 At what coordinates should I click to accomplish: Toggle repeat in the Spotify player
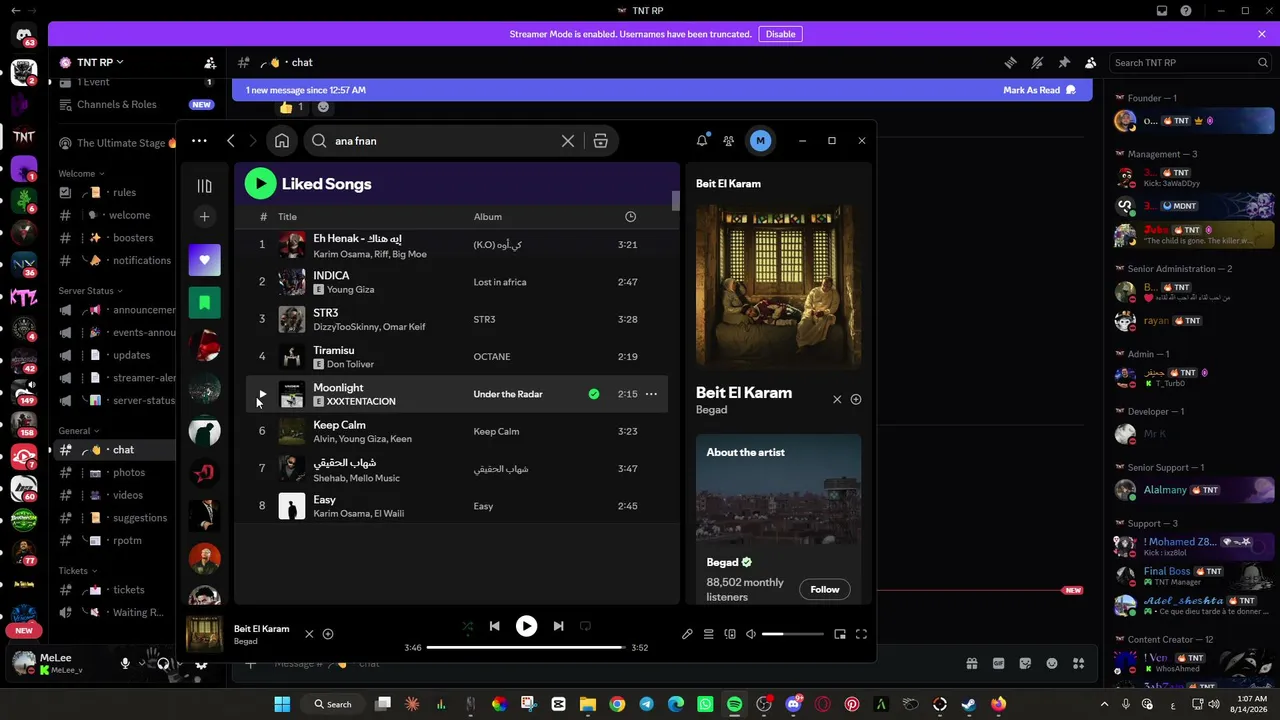pyautogui.click(x=585, y=626)
